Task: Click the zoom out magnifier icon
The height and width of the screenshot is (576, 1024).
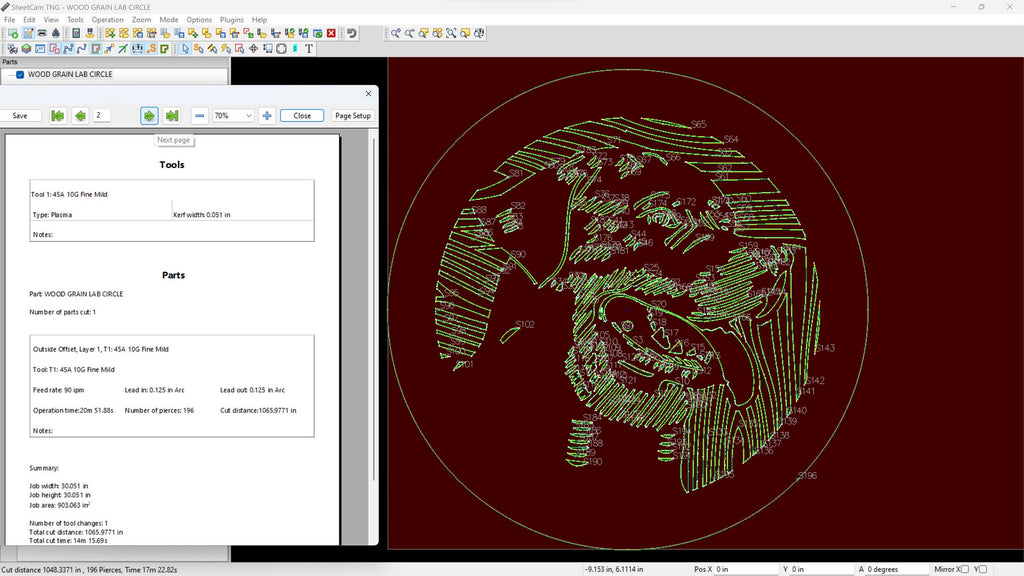Action: (x=409, y=33)
